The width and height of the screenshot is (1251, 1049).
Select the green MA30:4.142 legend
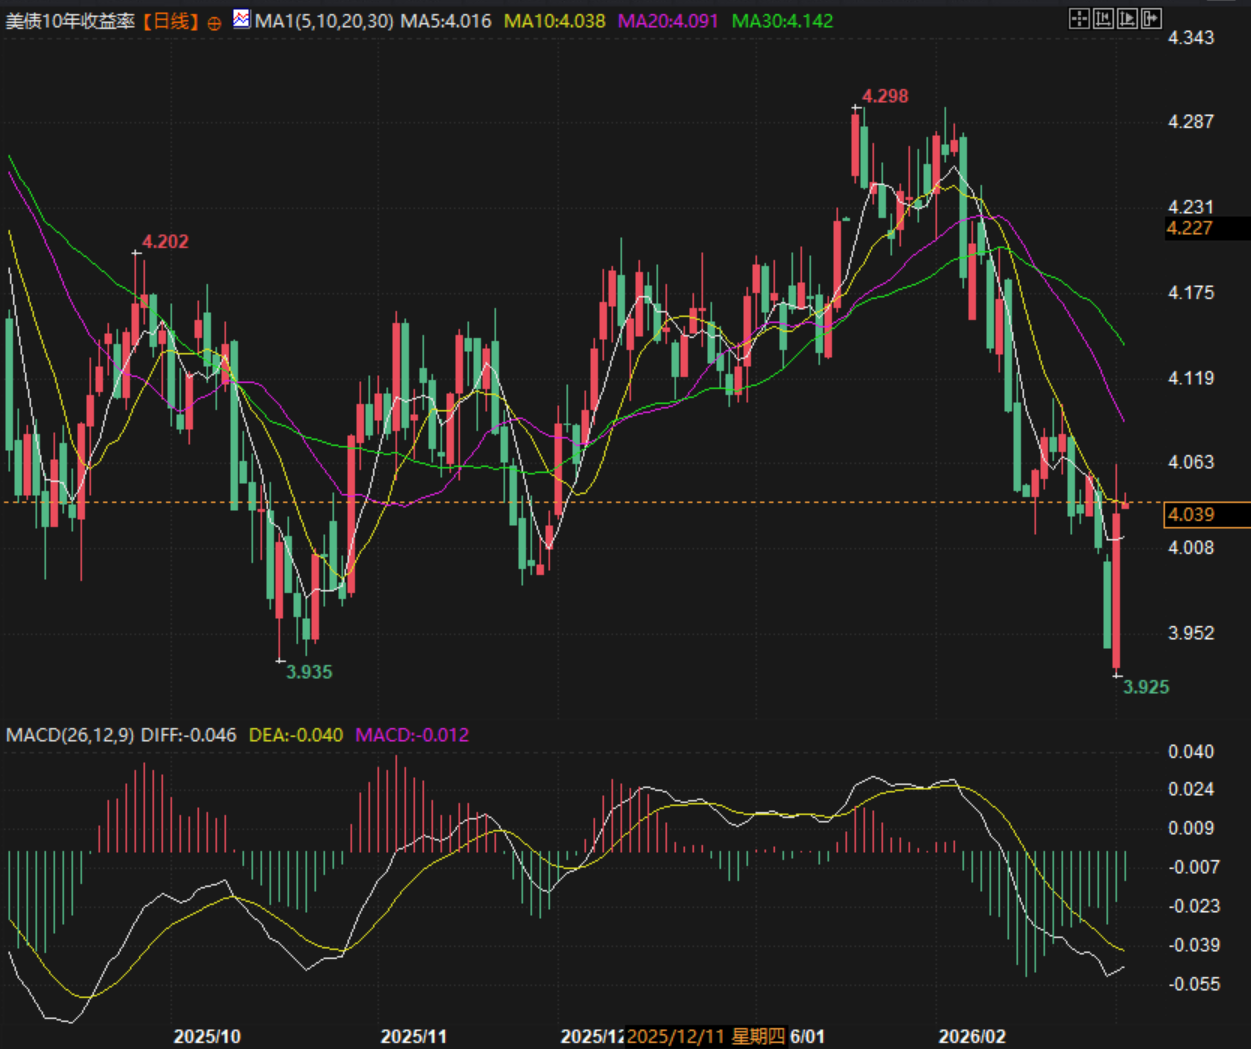pyautogui.click(x=782, y=21)
